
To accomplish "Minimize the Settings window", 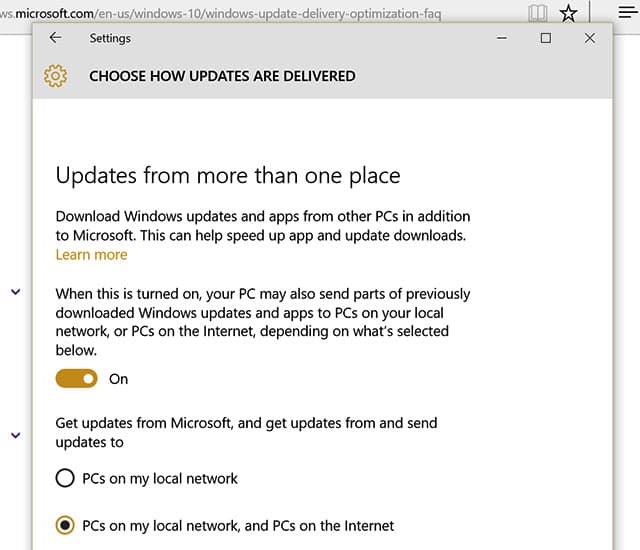I will [x=502, y=38].
